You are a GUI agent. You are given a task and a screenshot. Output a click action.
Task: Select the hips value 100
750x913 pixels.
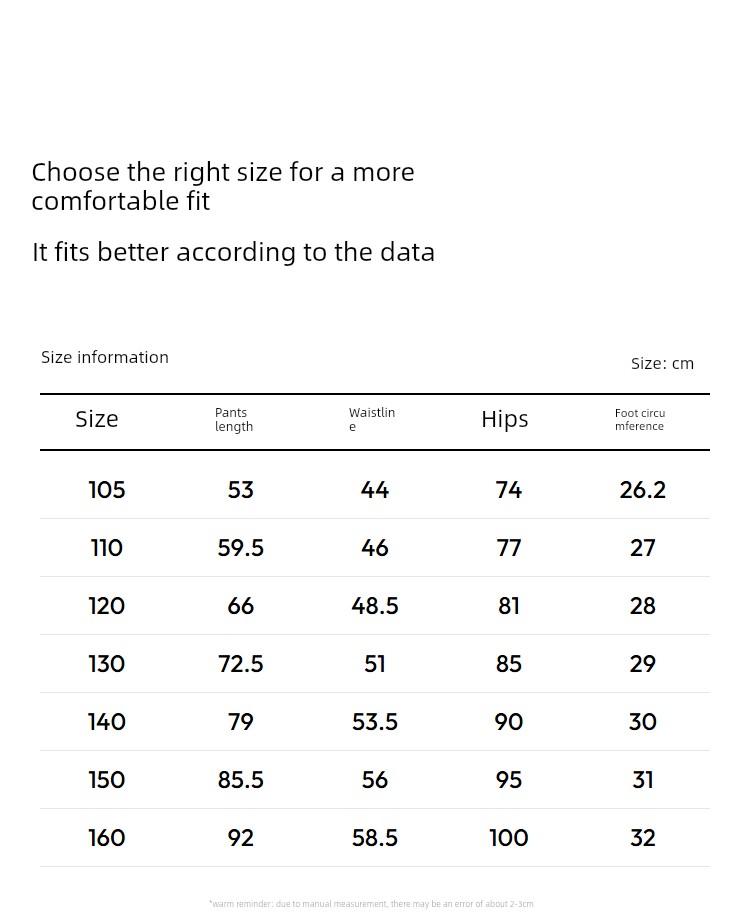click(509, 838)
